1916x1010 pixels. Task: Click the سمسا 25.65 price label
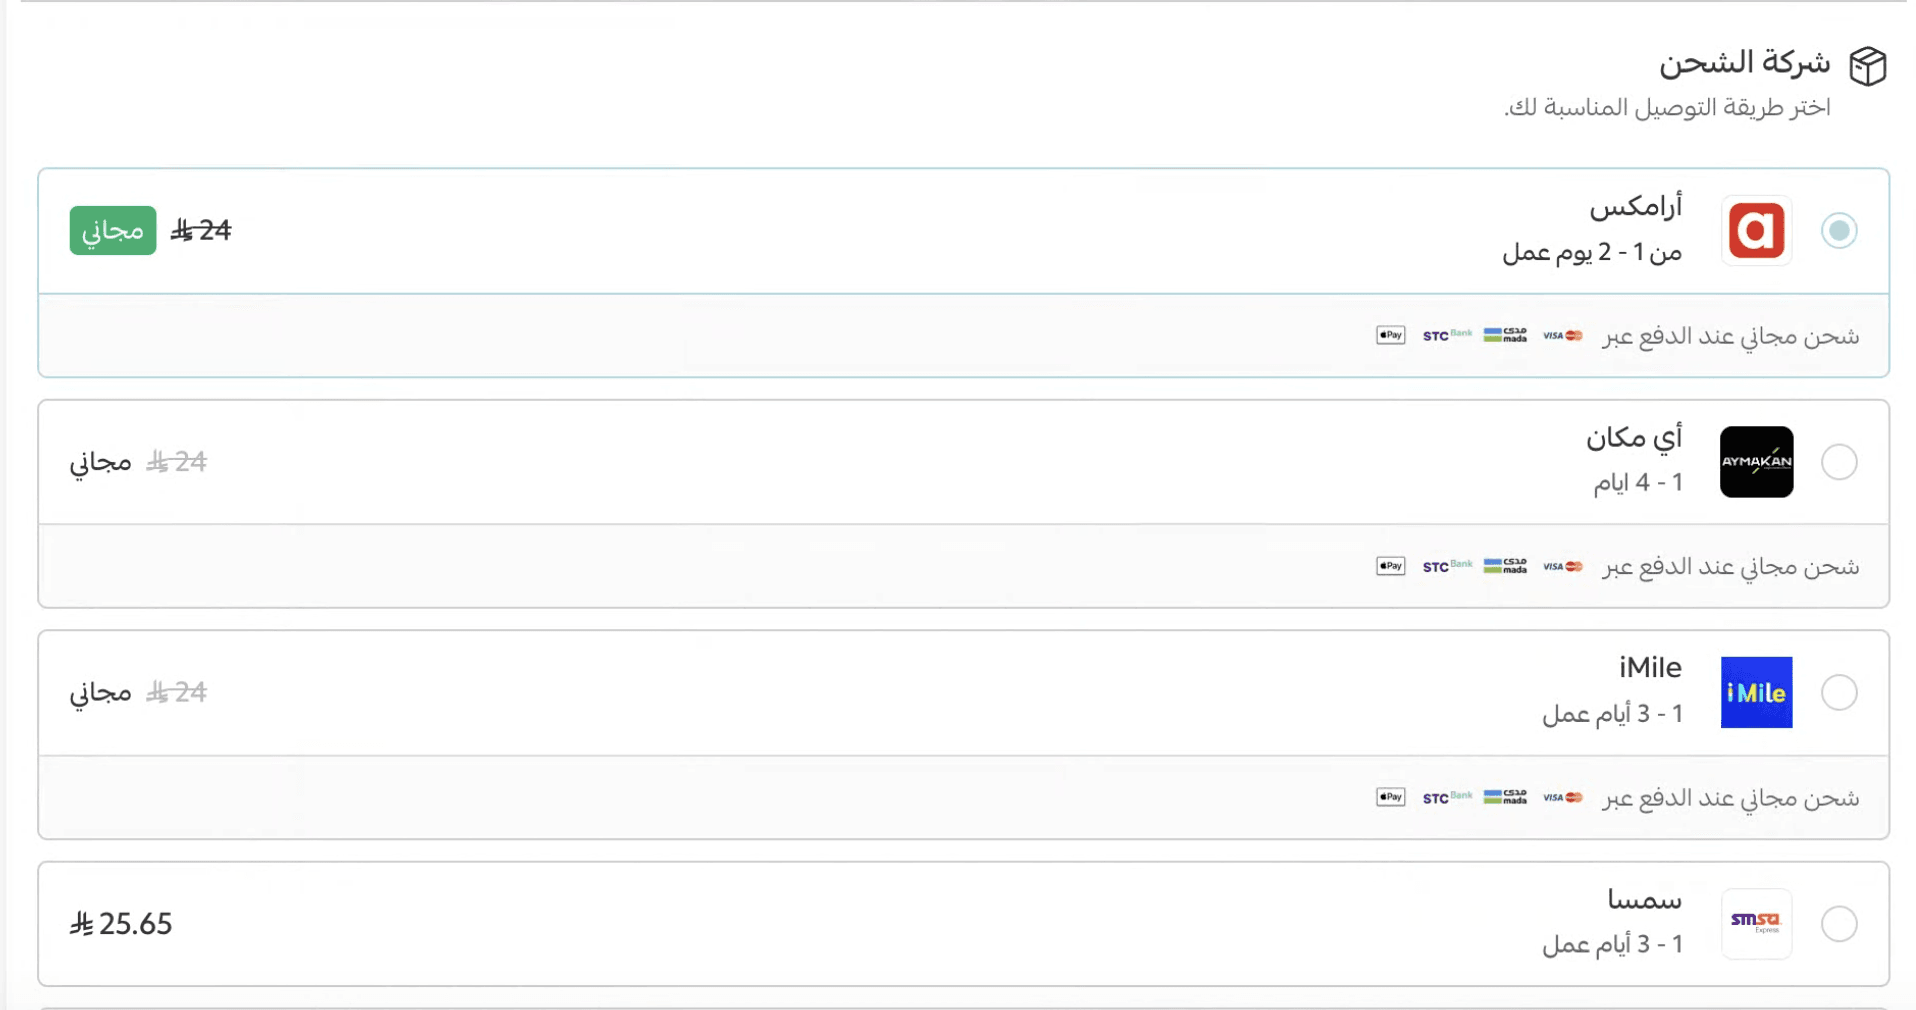click(x=121, y=923)
